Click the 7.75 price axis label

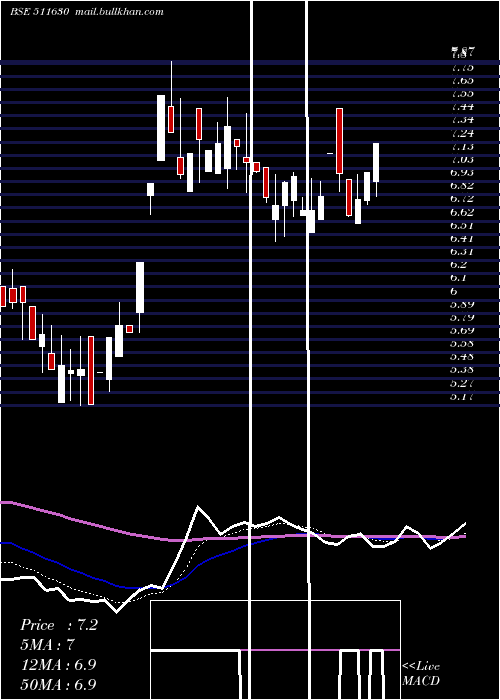462,67
